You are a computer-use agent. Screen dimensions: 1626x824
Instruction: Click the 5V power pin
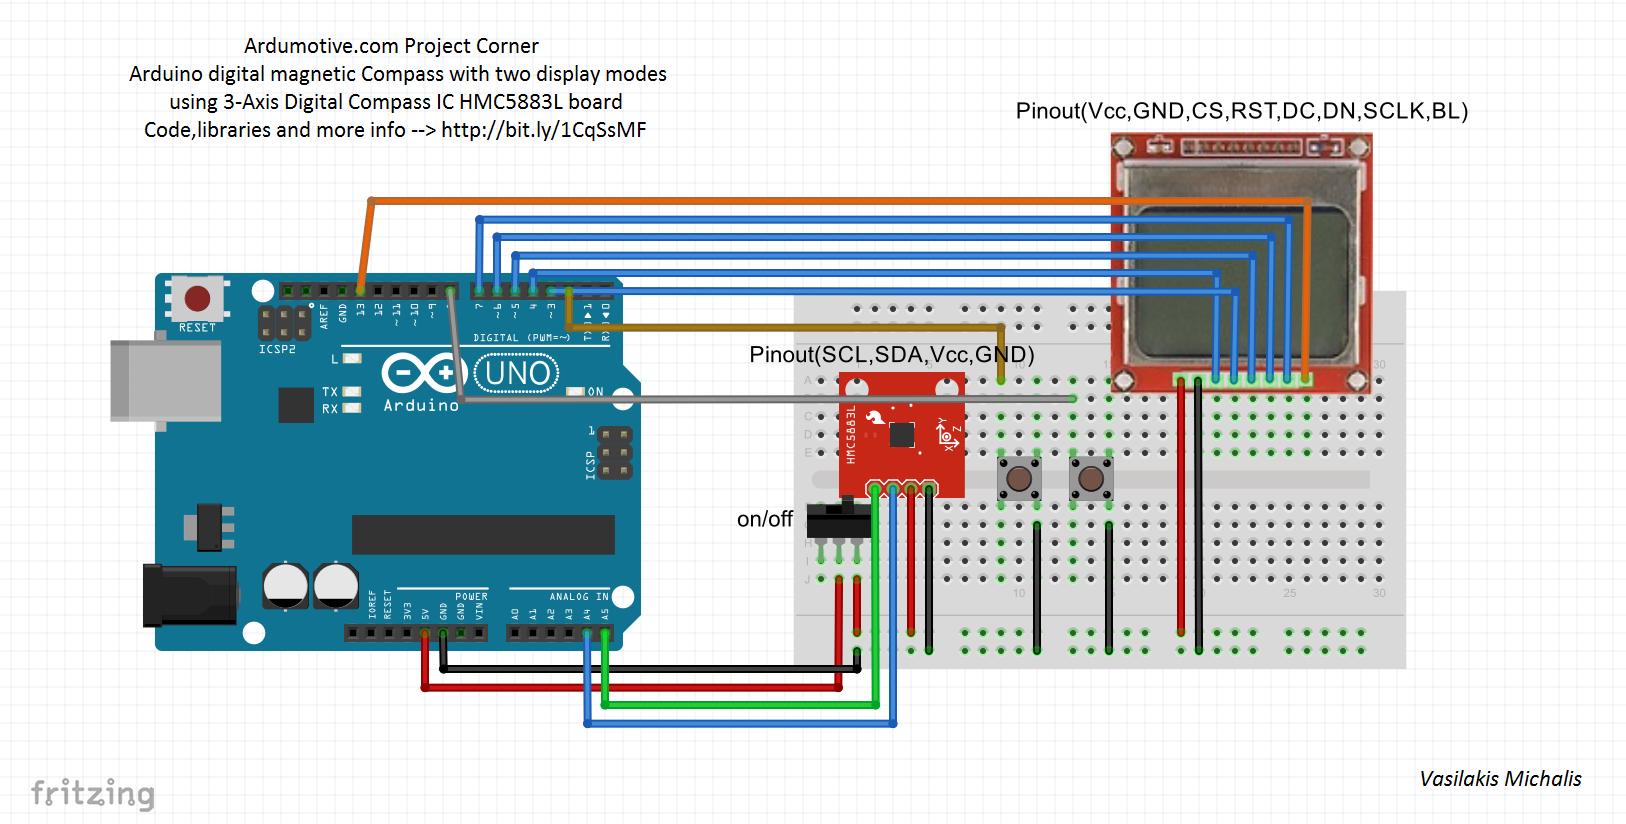pyautogui.click(x=425, y=633)
